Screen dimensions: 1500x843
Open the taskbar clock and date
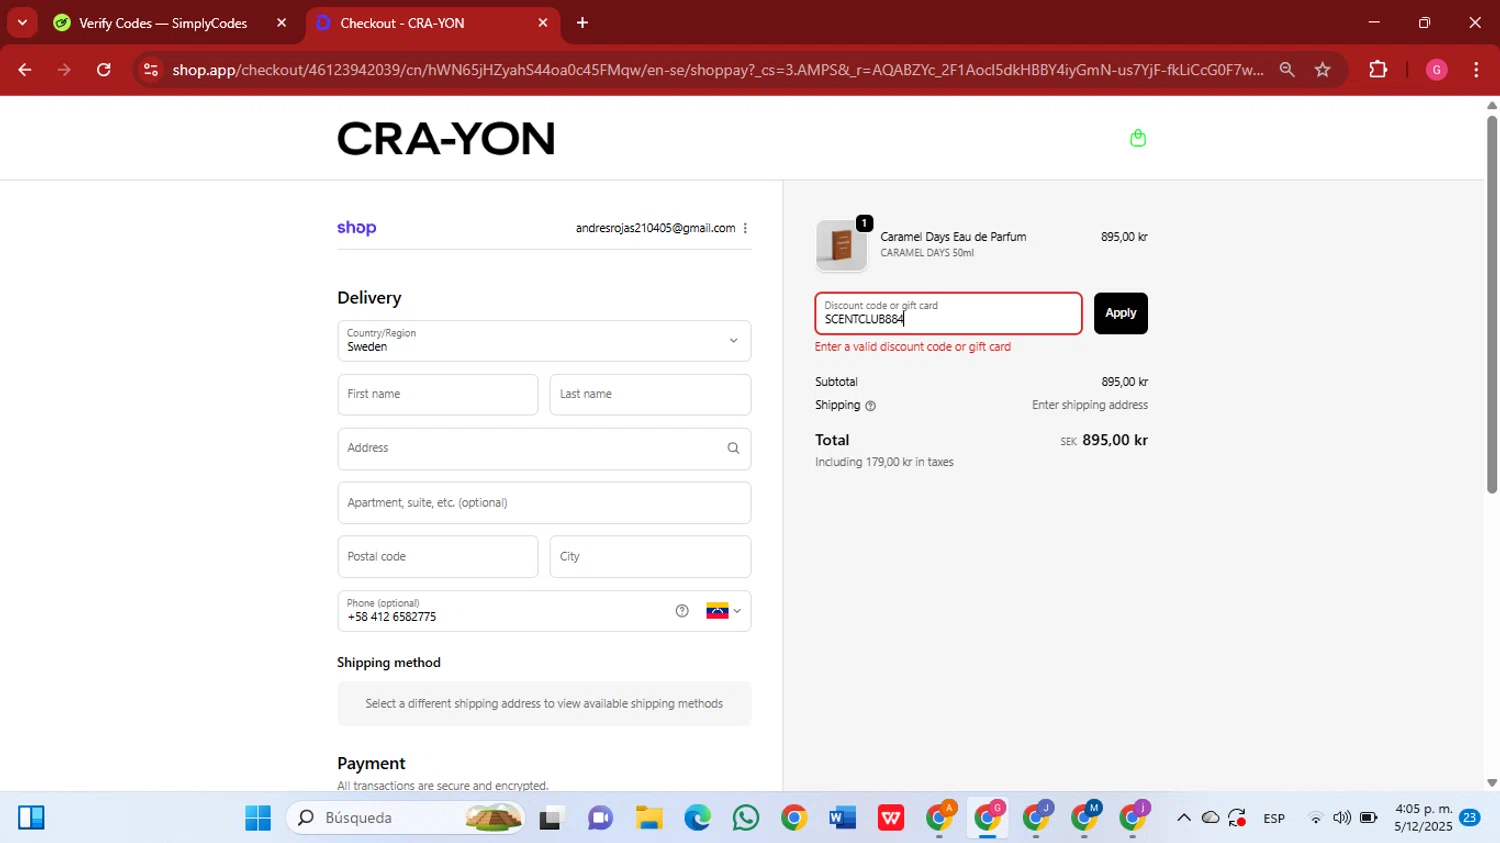[1423, 818]
